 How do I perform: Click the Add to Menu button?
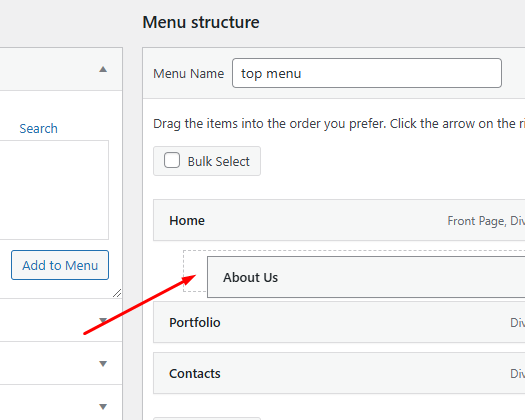point(60,265)
